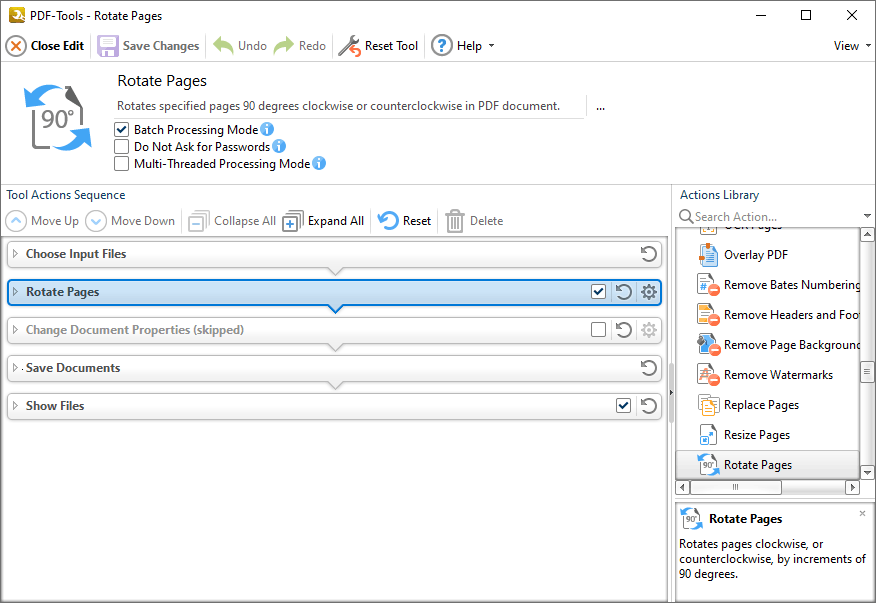Select Rotate Pages in Actions Library
Viewport: 876px width, 603px height.
768,465
